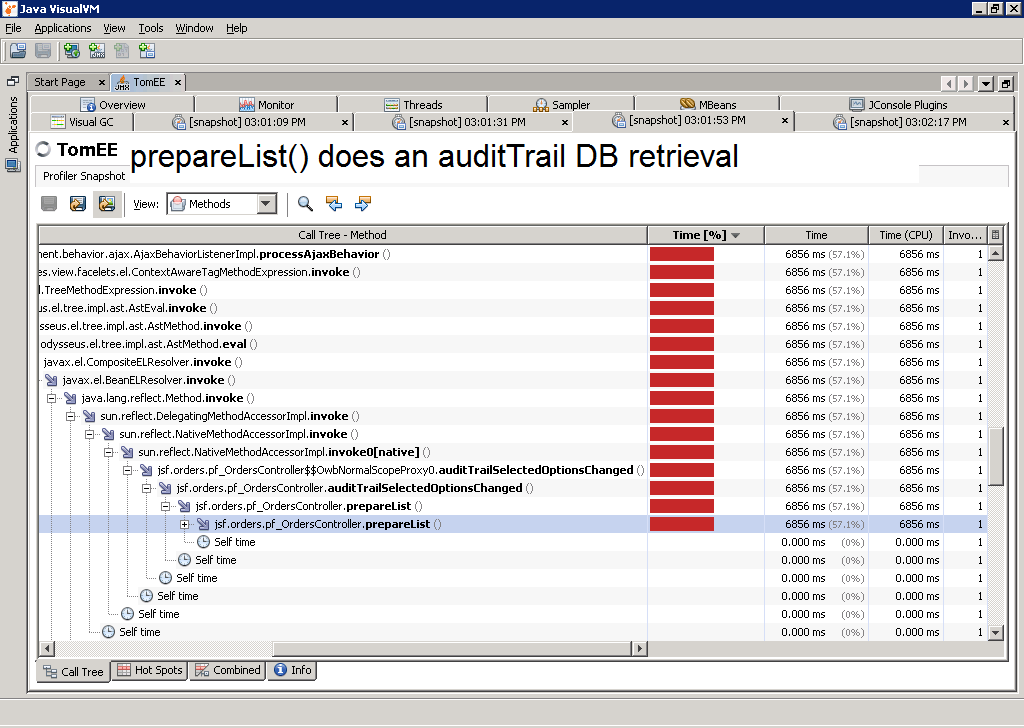Click vertical scrollbar down arrow

995,632
